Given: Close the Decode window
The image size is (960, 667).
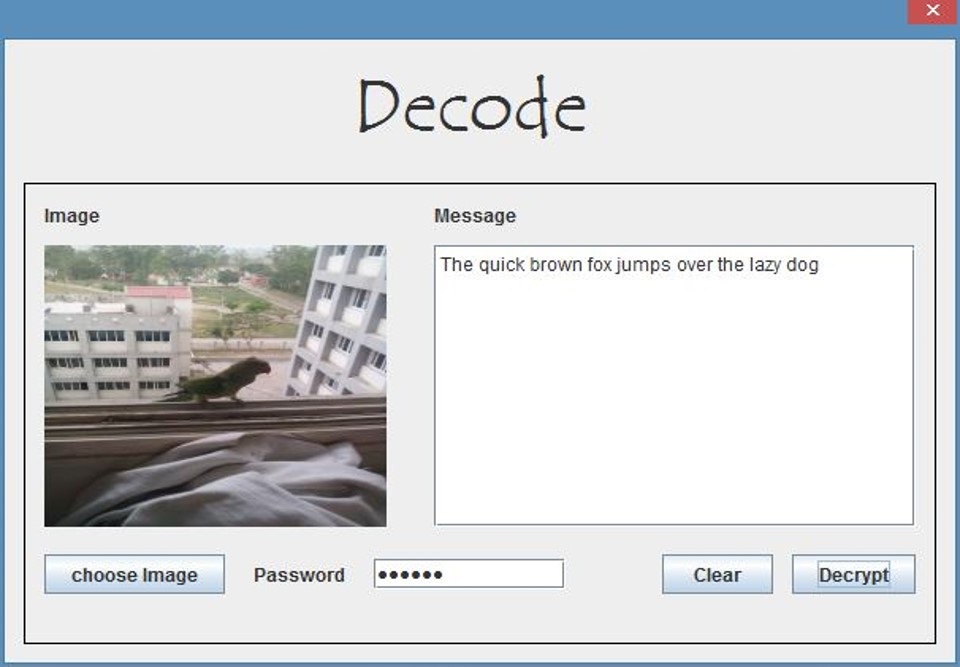Looking at the screenshot, I should click(x=932, y=11).
